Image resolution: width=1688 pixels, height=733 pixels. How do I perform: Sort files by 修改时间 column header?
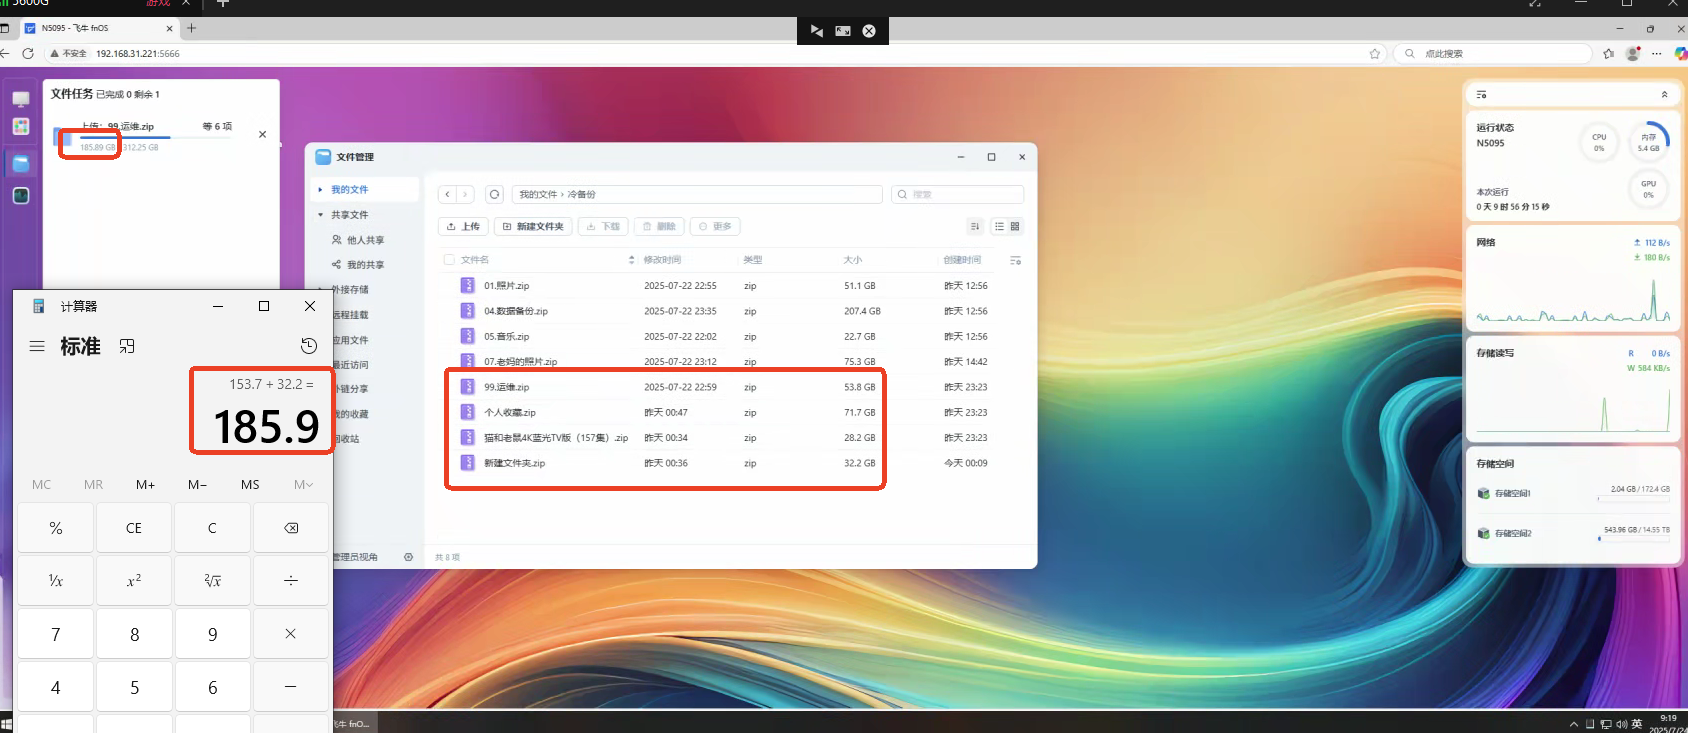pyautogui.click(x=662, y=260)
